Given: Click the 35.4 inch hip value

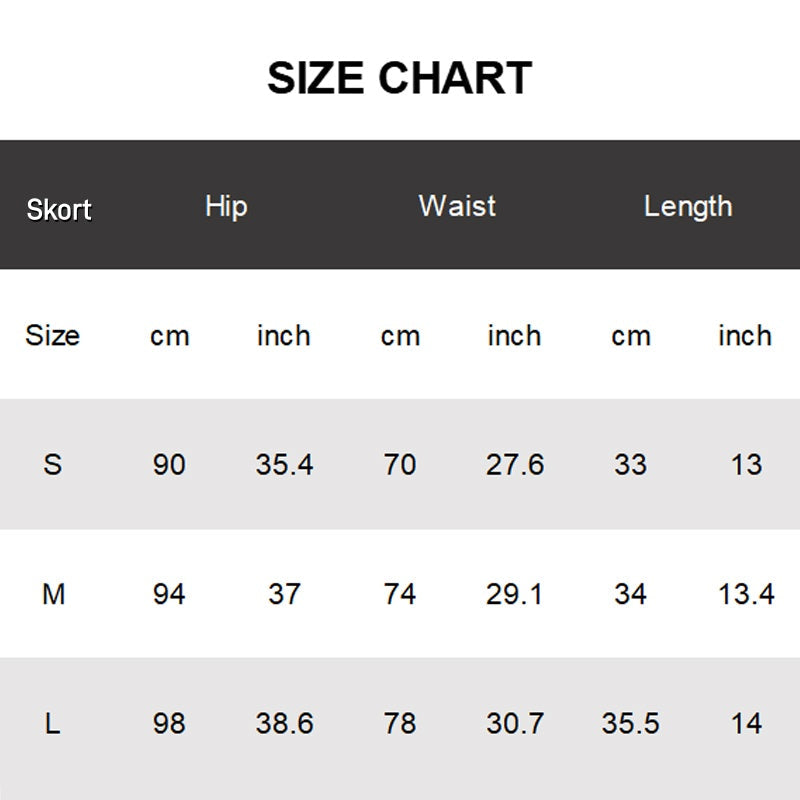Looking at the screenshot, I should pos(284,464).
